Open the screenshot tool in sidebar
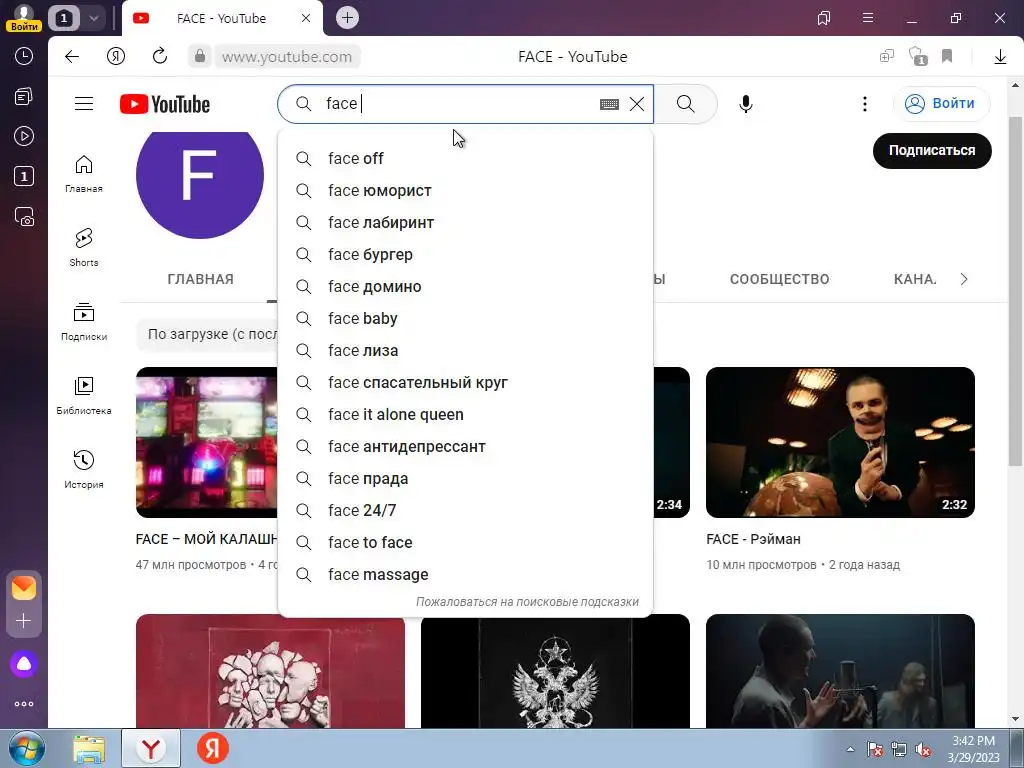 24,216
